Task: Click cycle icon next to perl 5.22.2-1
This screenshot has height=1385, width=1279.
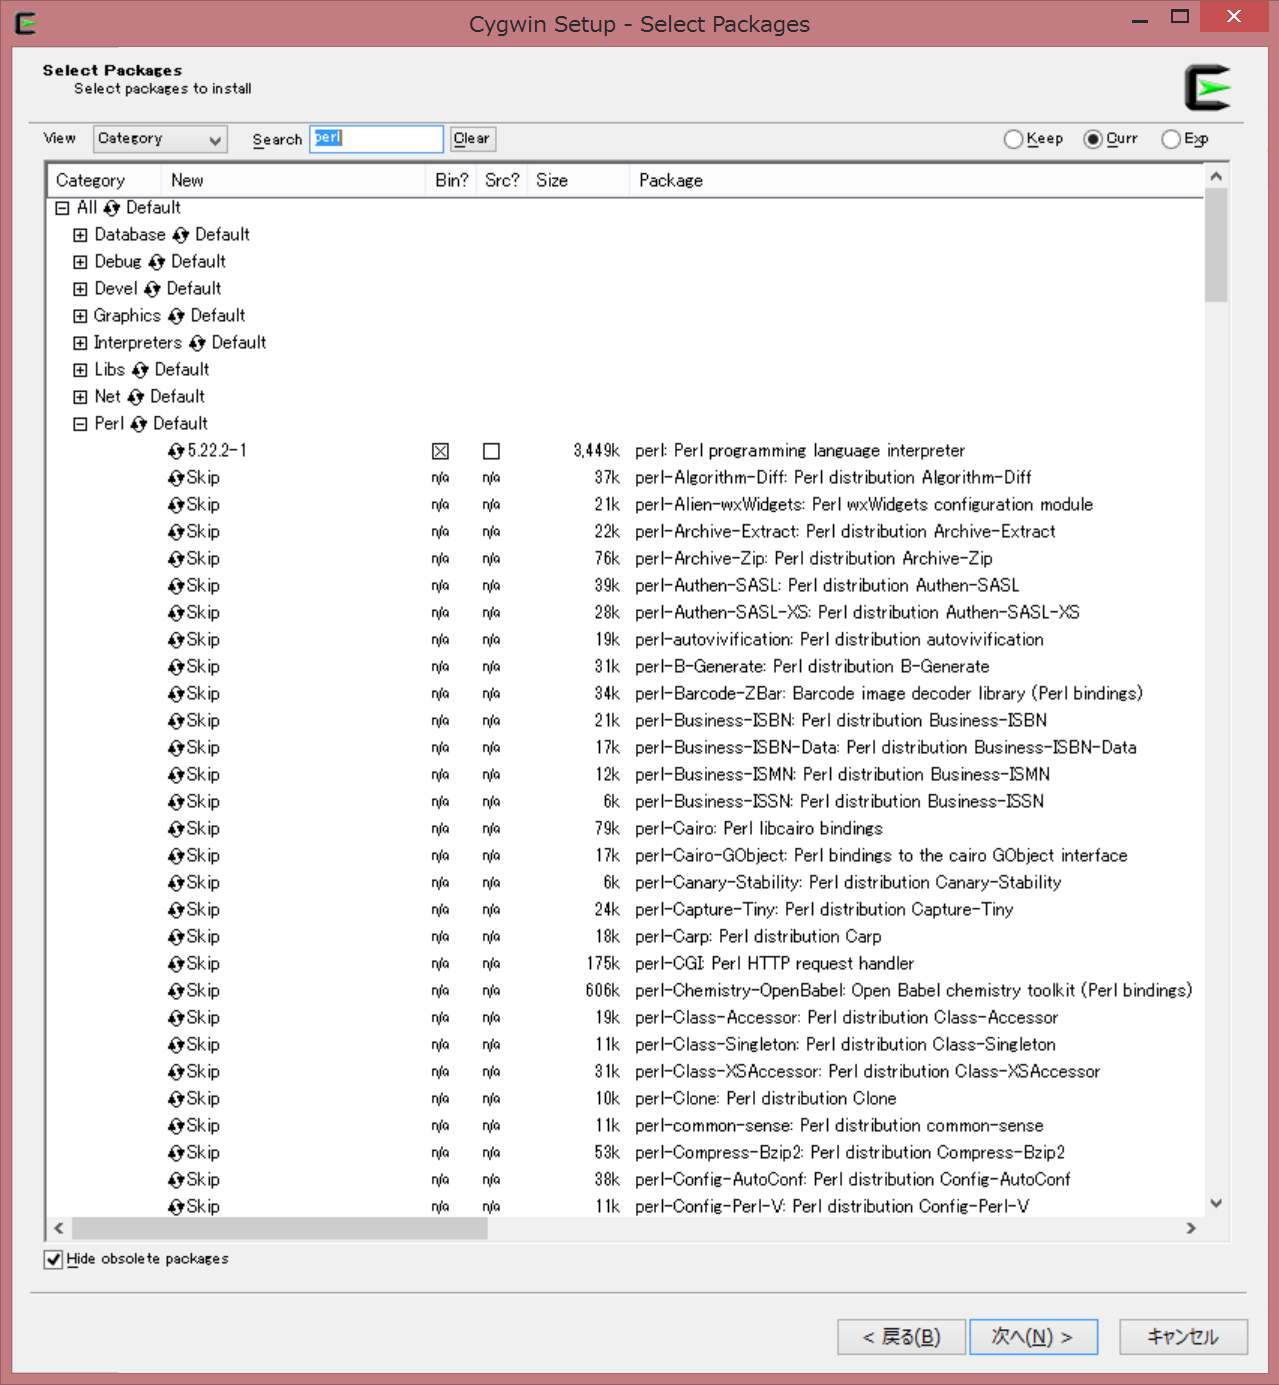Action: point(175,451)
